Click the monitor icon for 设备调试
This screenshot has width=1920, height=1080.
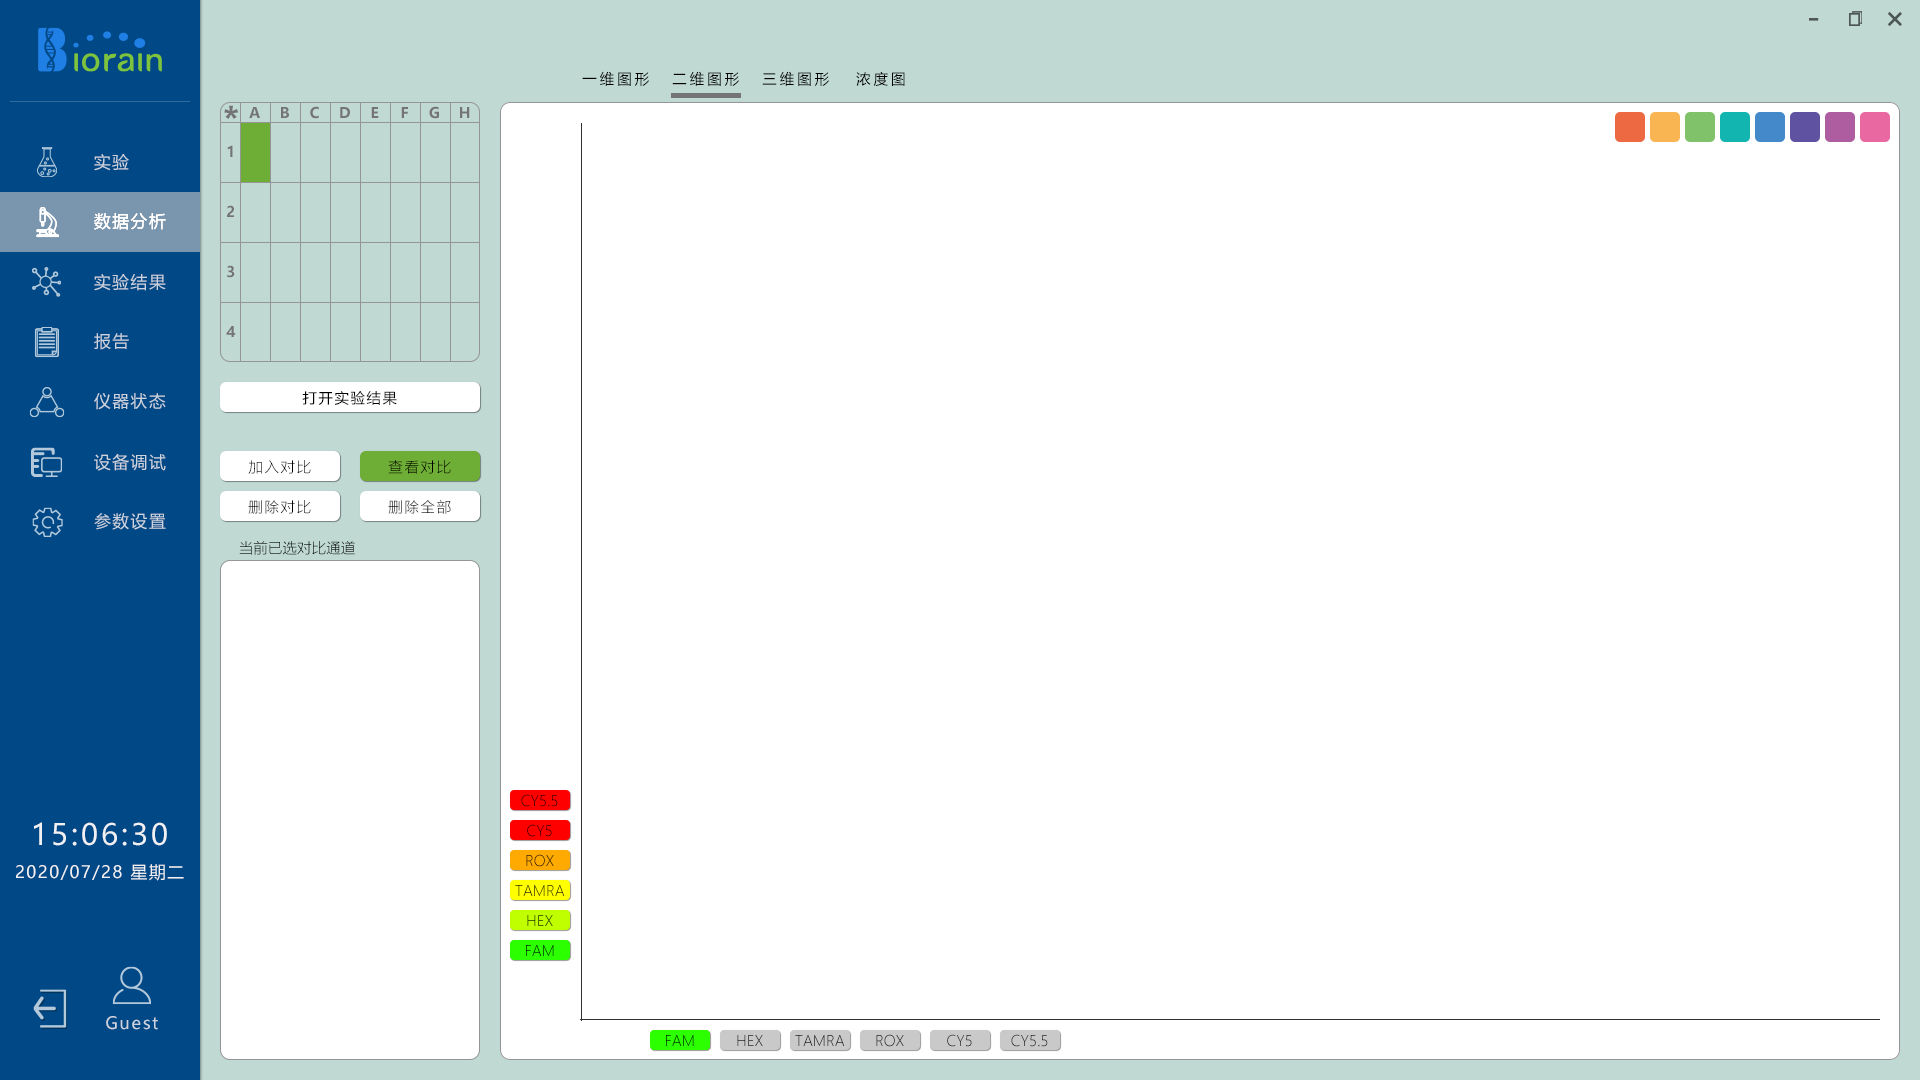tap(47, 462)
